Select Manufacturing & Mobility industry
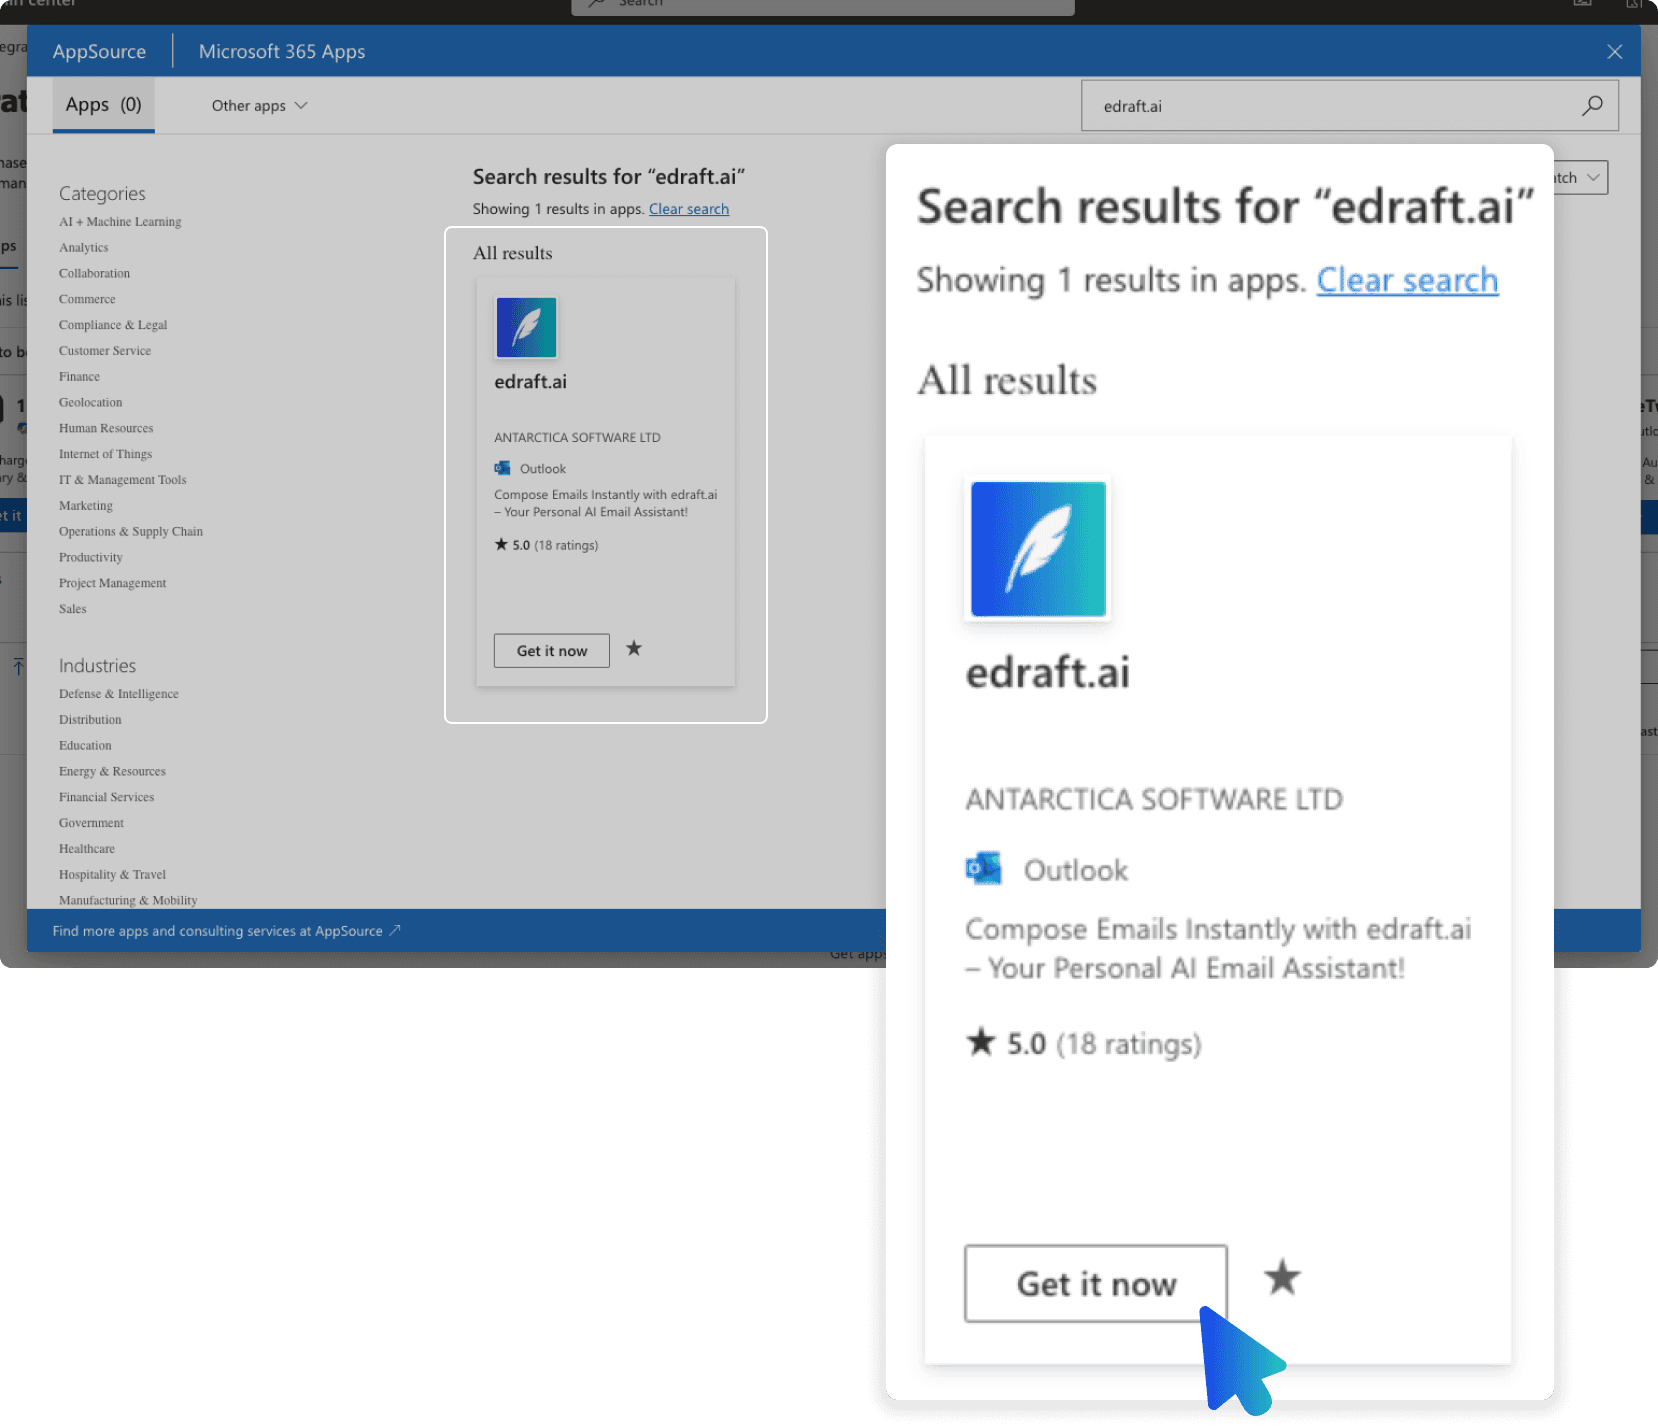The image size is (1658, 1428). pyautogui.click(x=128, y=900)
